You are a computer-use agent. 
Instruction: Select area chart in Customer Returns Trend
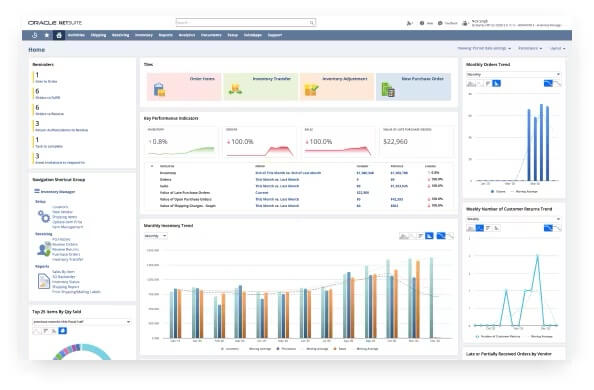pyautogui.click(x=471, y=228)
